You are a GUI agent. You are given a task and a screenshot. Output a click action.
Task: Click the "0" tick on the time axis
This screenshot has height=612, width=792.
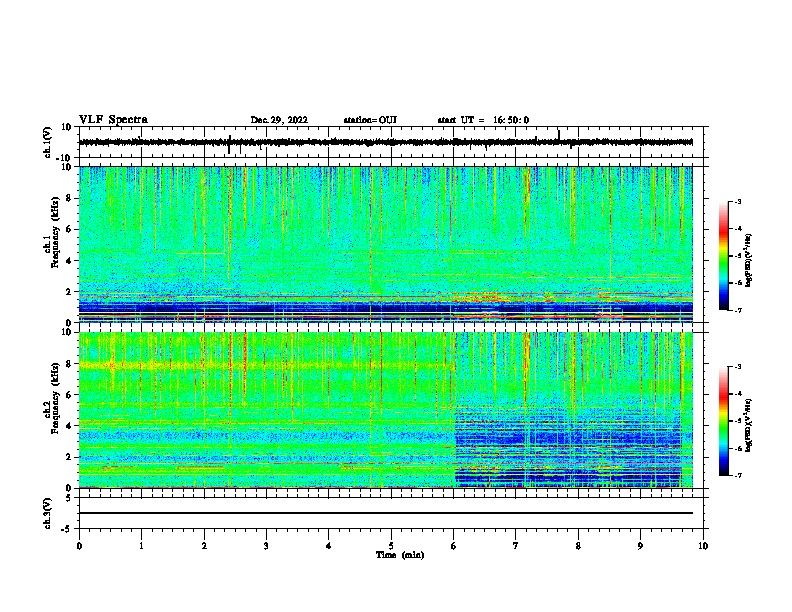click(79, 546)
